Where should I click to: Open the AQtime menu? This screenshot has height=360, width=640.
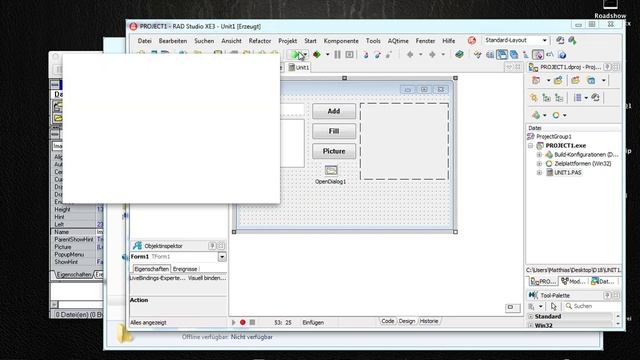coord(398,41)
